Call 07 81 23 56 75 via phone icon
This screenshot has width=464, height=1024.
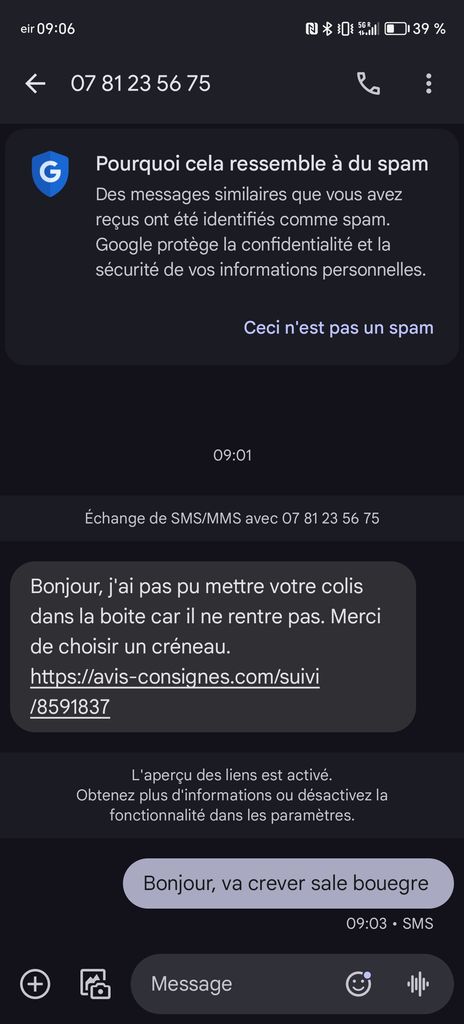point(368,84)
